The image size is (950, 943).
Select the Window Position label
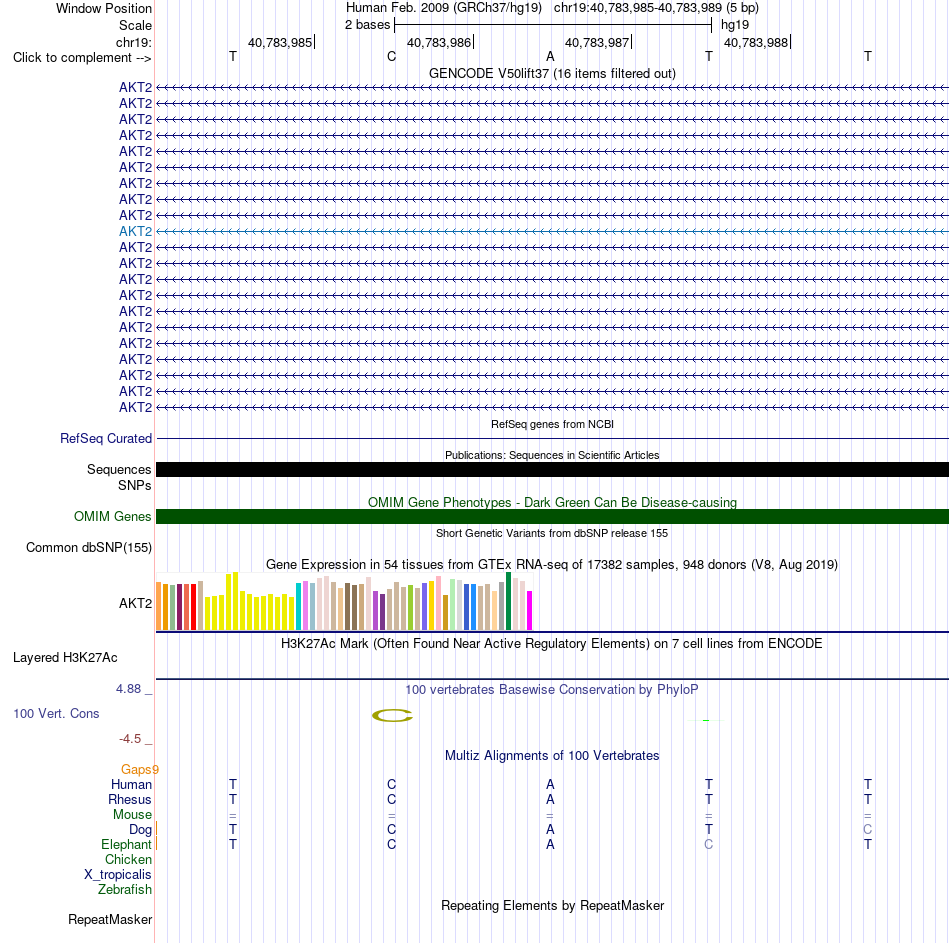pos(104,8)
